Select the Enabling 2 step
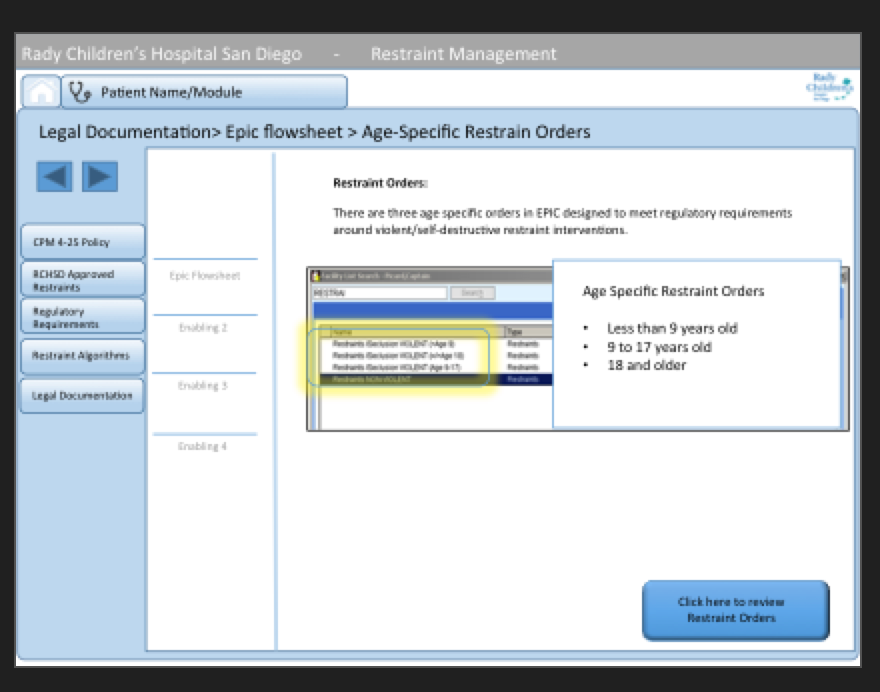This screenshot has width=880, height=692. click(203, 328)
